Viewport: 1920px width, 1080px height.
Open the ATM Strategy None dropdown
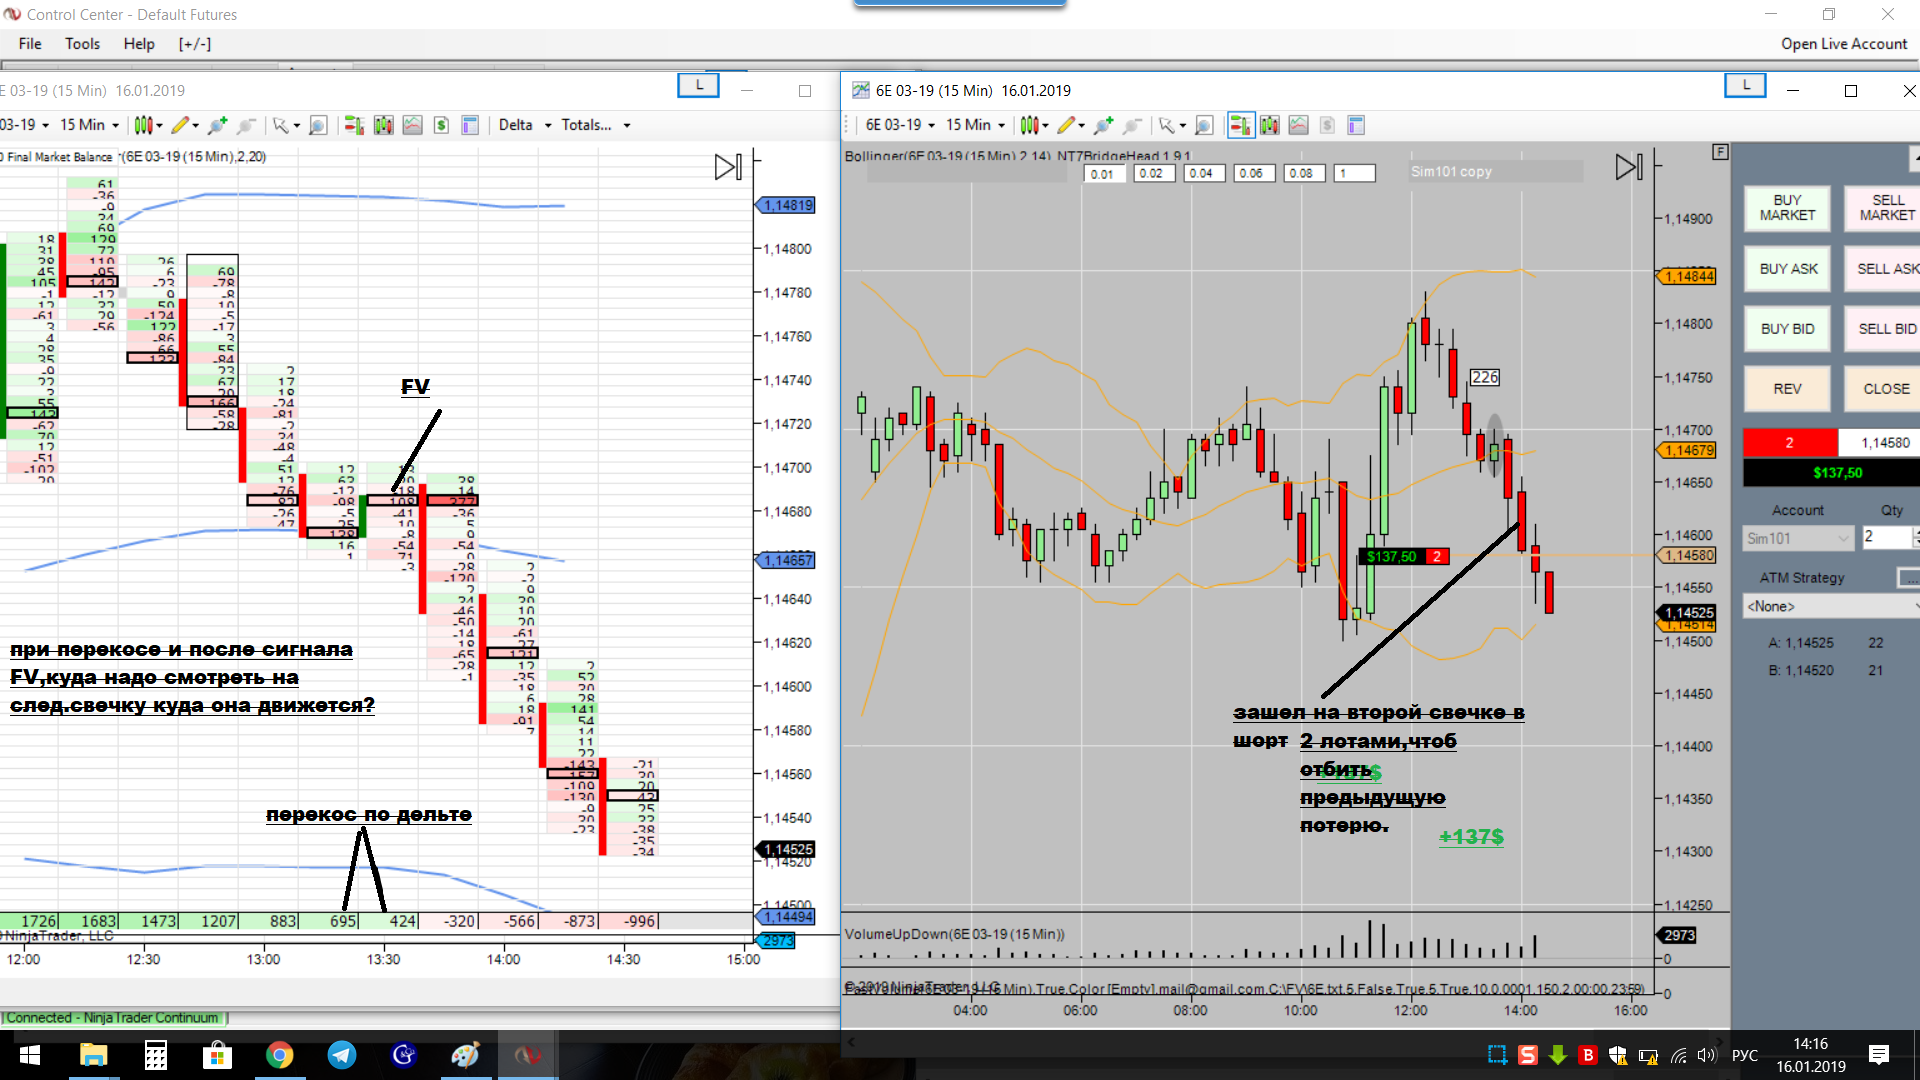(x=1830, y=606)
